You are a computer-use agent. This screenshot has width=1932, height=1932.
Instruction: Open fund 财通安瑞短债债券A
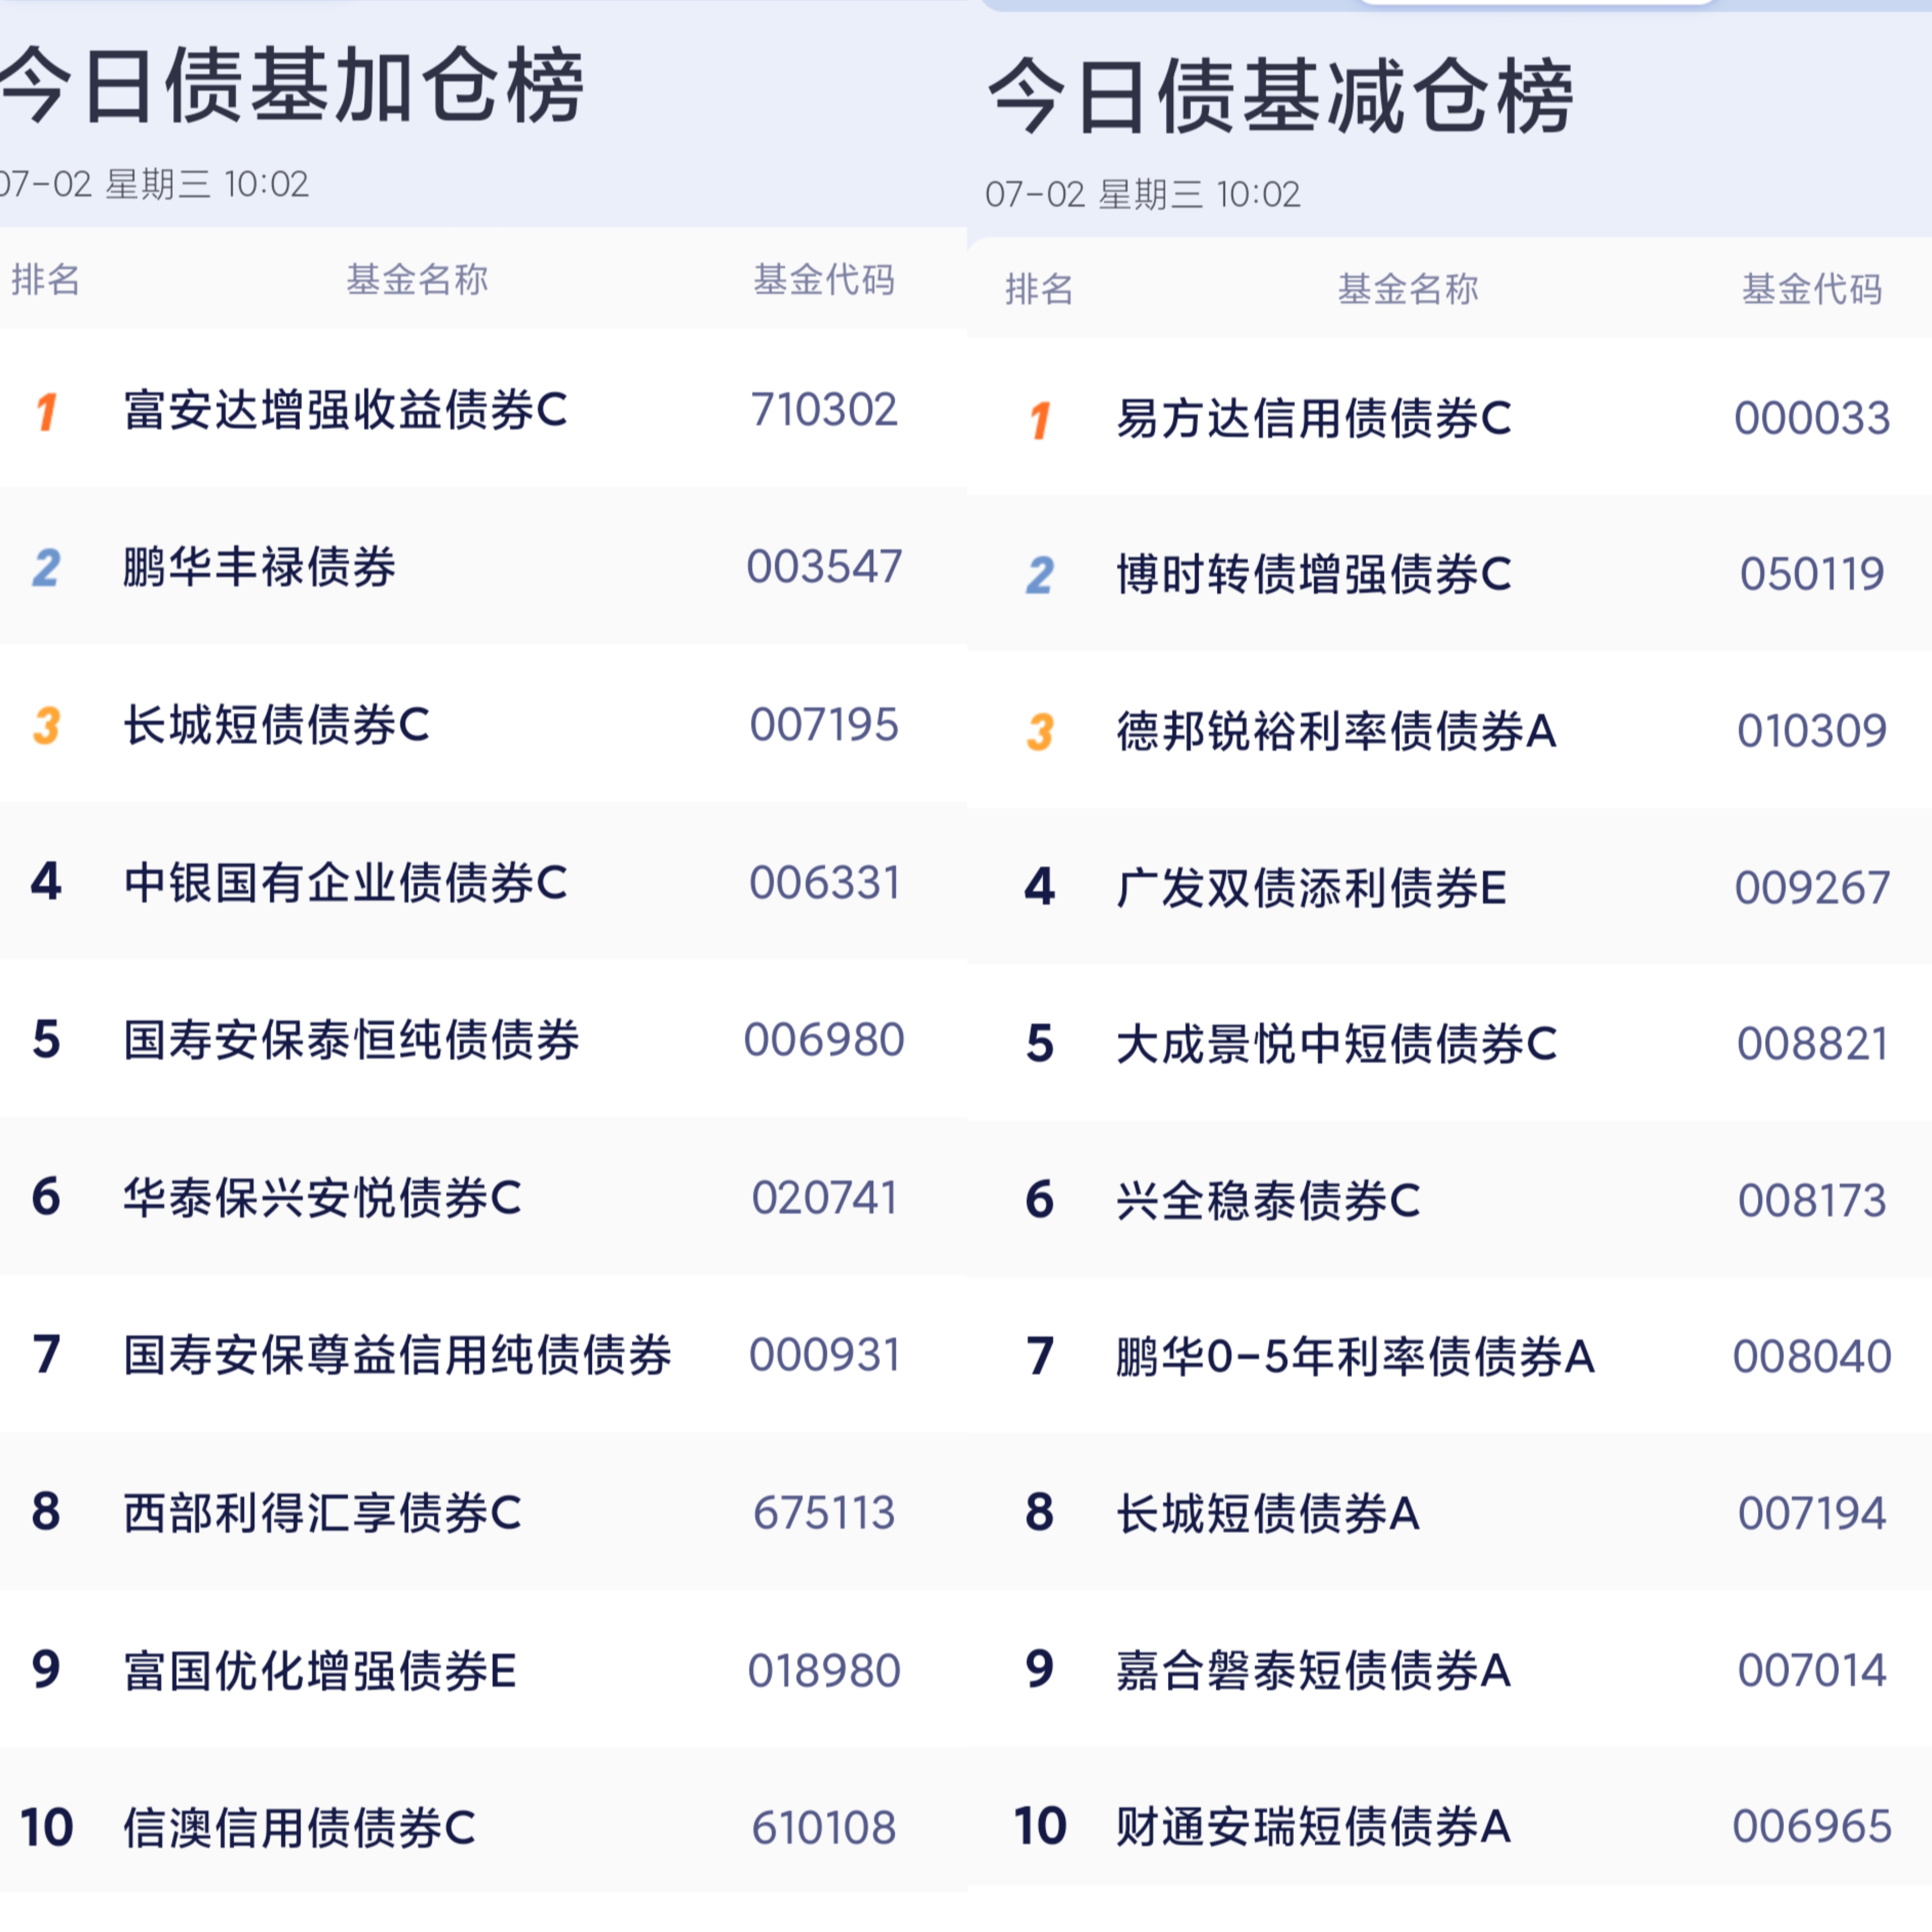[1313, 1827]
